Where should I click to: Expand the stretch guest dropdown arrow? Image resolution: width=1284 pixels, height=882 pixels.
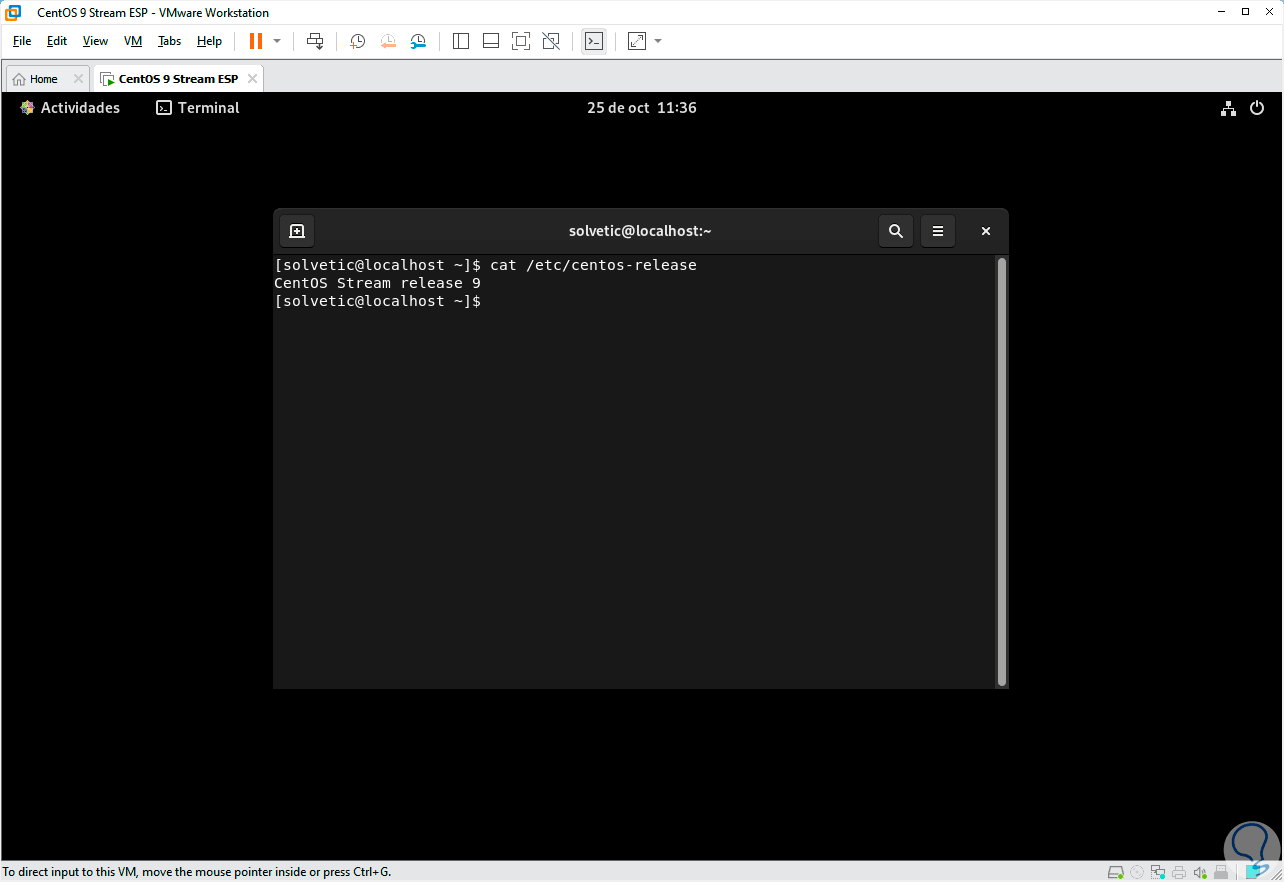tap(658, 41)
